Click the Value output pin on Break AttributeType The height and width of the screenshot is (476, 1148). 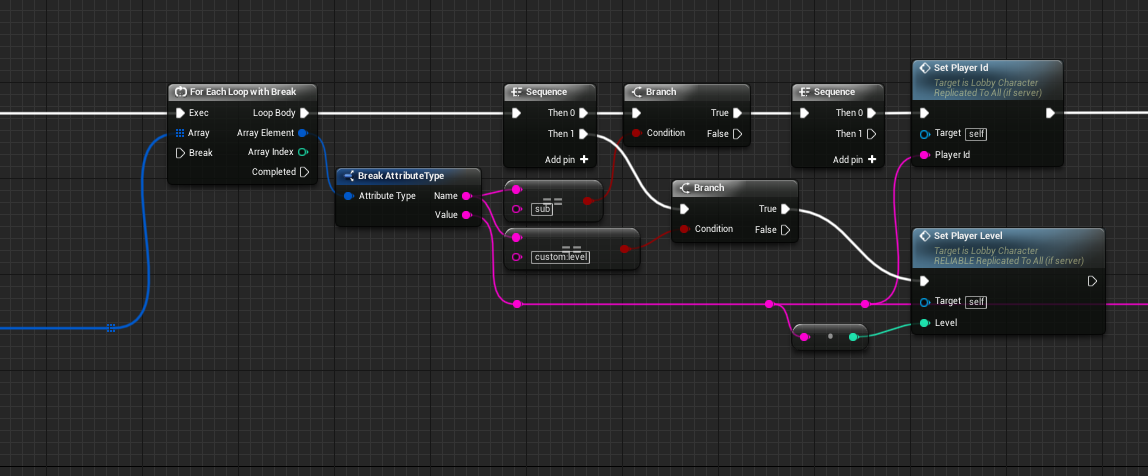pos(466,214)
